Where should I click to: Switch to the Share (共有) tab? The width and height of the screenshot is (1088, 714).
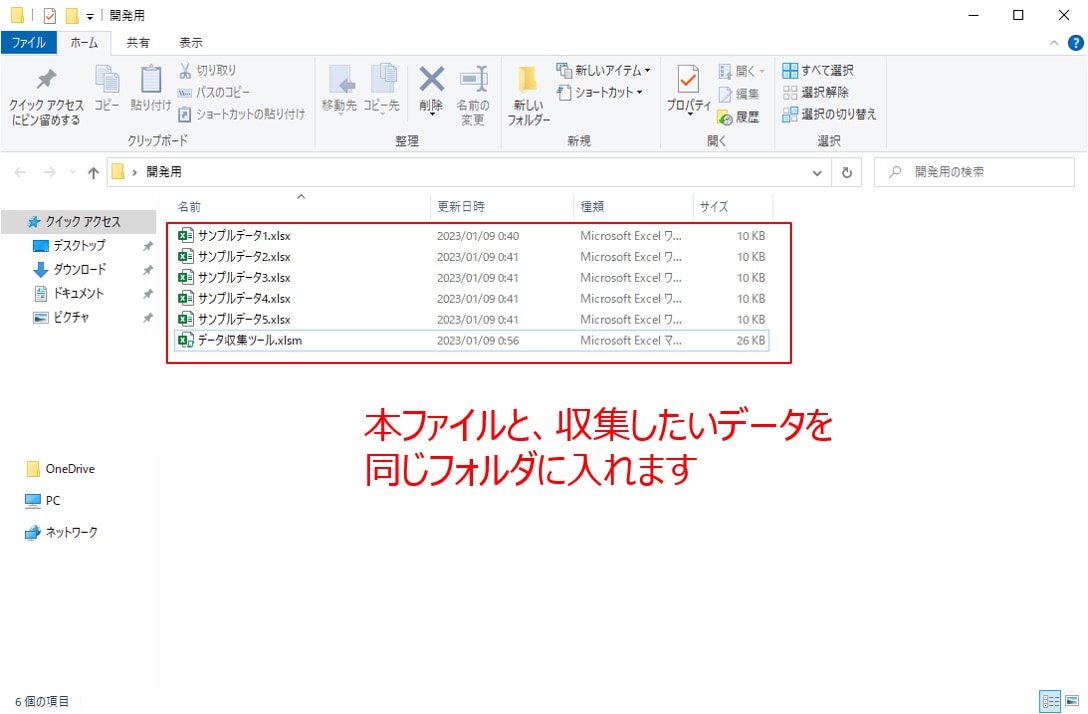tap(137, 42)
